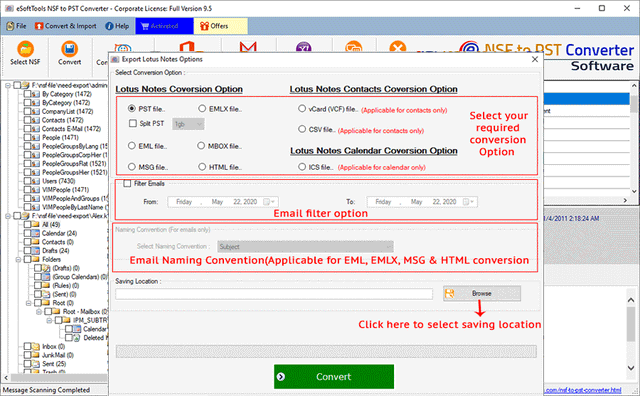Open the Offers tab
640x396 pixels.
click(x=220, y=26)
